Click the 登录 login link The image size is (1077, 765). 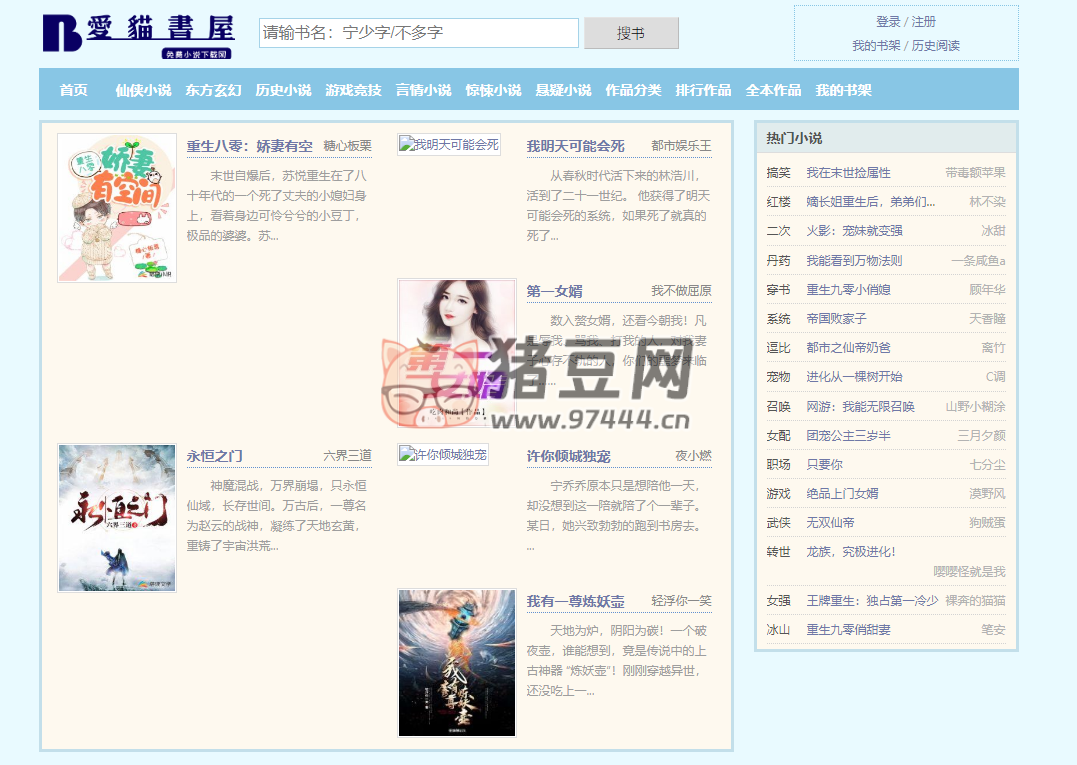point(888,22)
